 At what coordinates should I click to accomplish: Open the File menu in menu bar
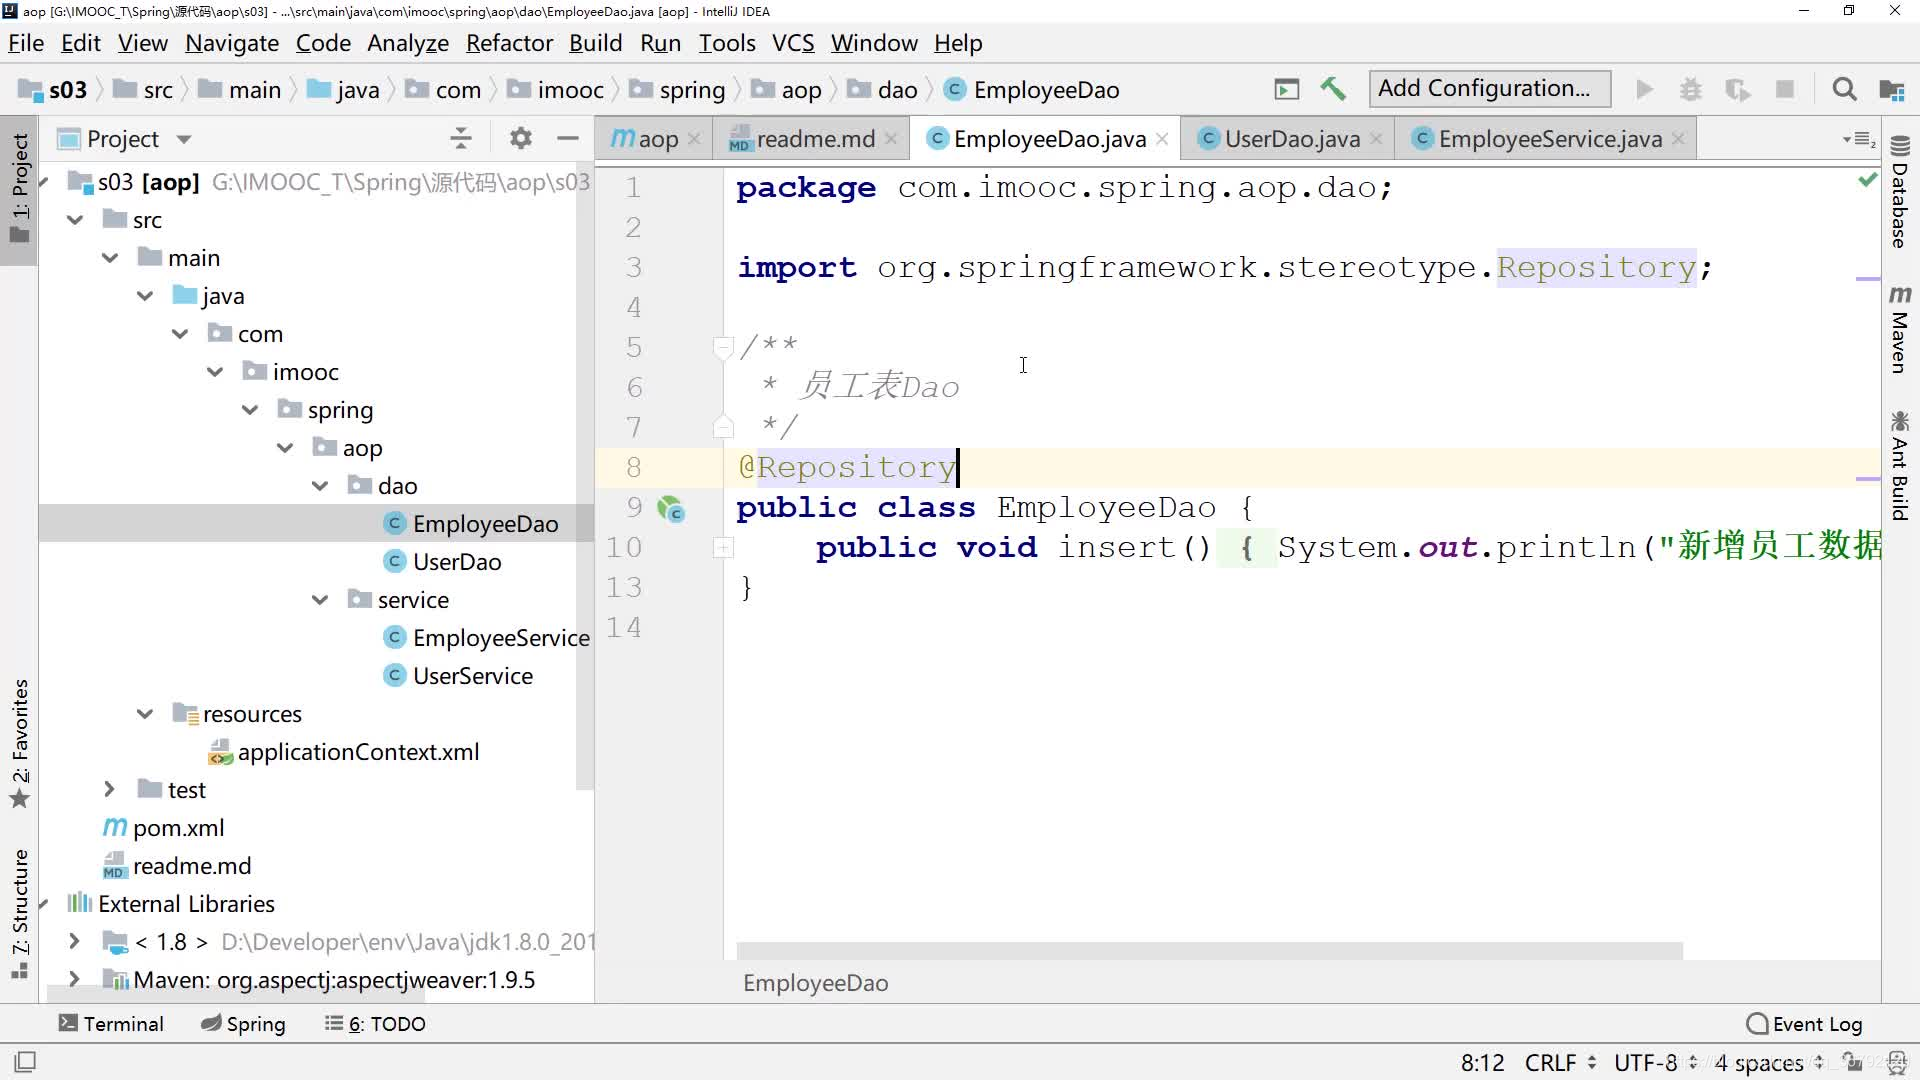point(25,42)
